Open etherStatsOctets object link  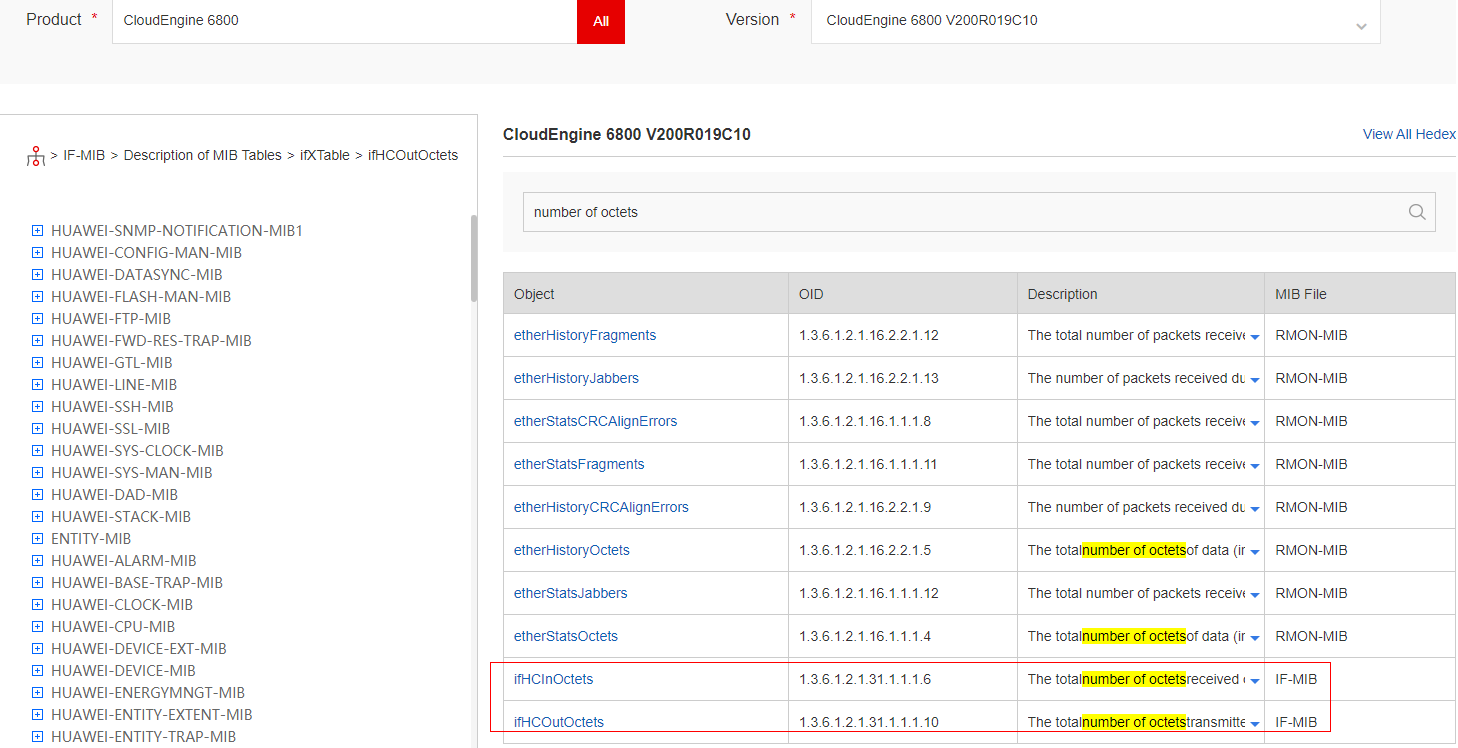pyautogui.click(x=566, y=636)
